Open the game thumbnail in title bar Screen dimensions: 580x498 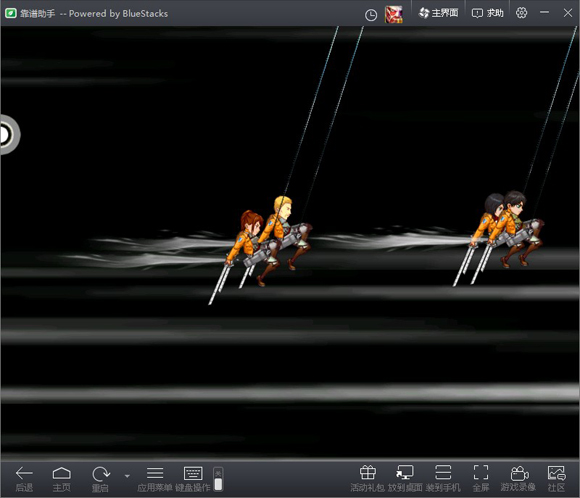(x=394, y=14)
